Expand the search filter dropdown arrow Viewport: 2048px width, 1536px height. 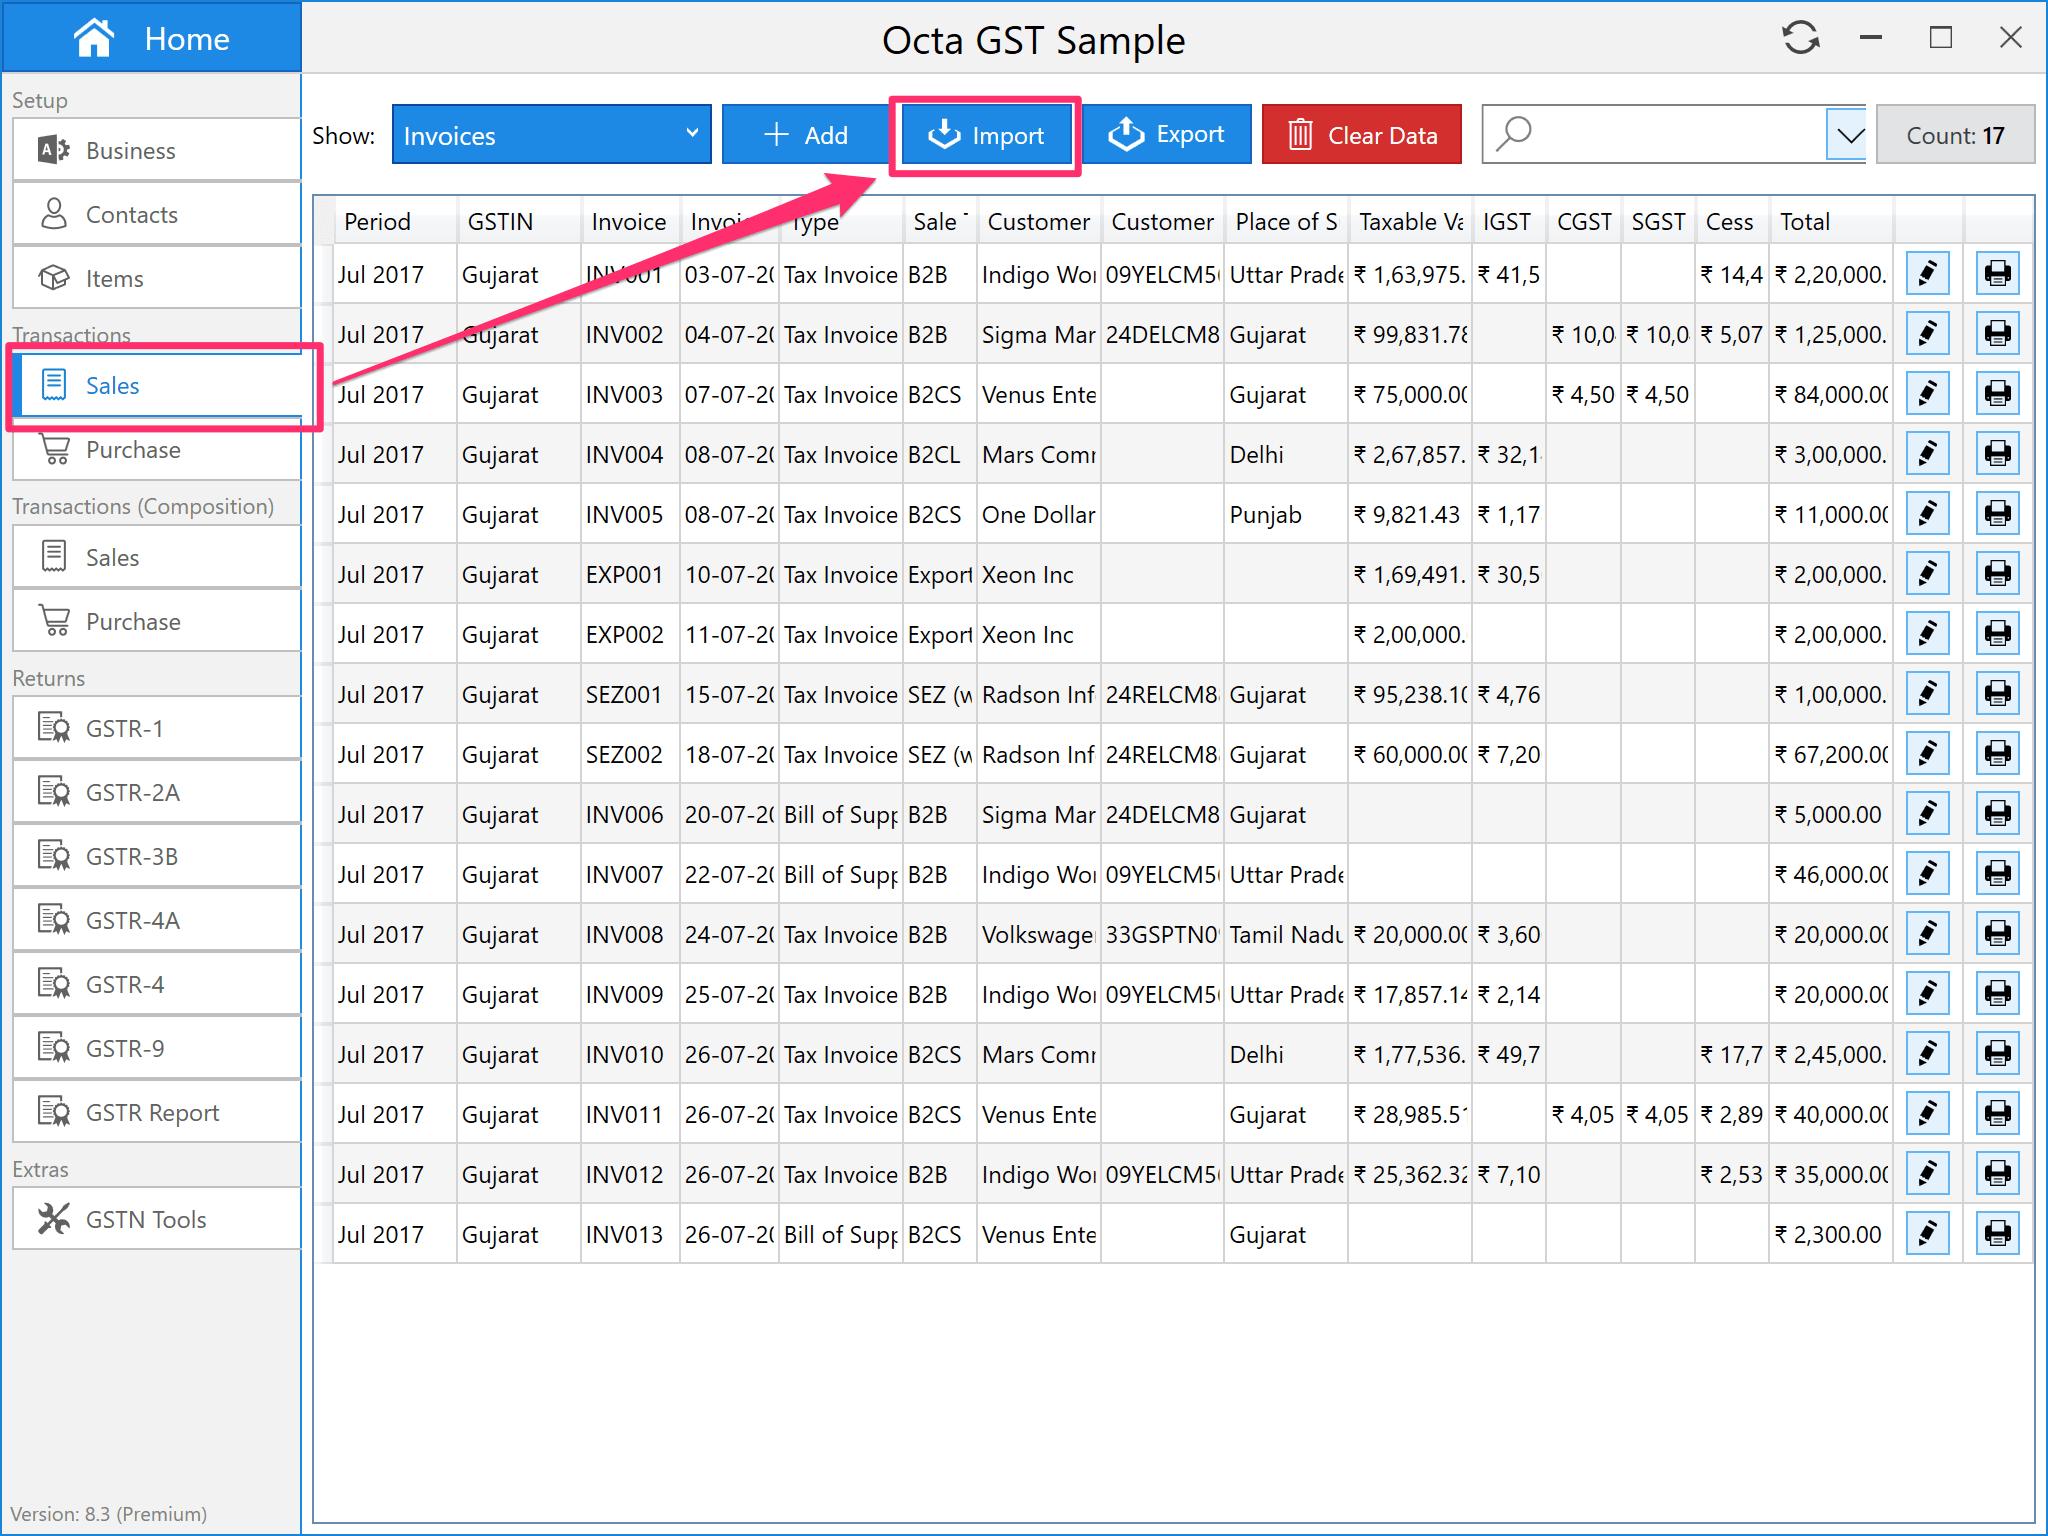pyautogui.click(x=1848, y=134)
